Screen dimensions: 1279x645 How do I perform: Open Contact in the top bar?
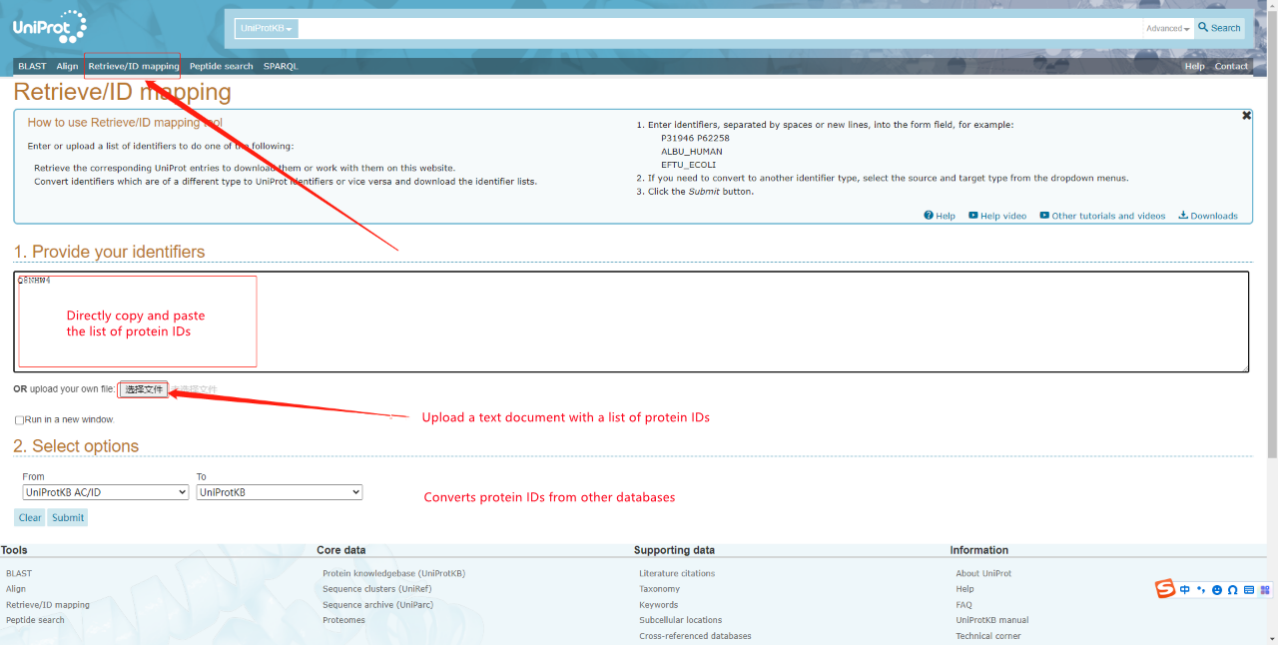tap(1231, 66)
